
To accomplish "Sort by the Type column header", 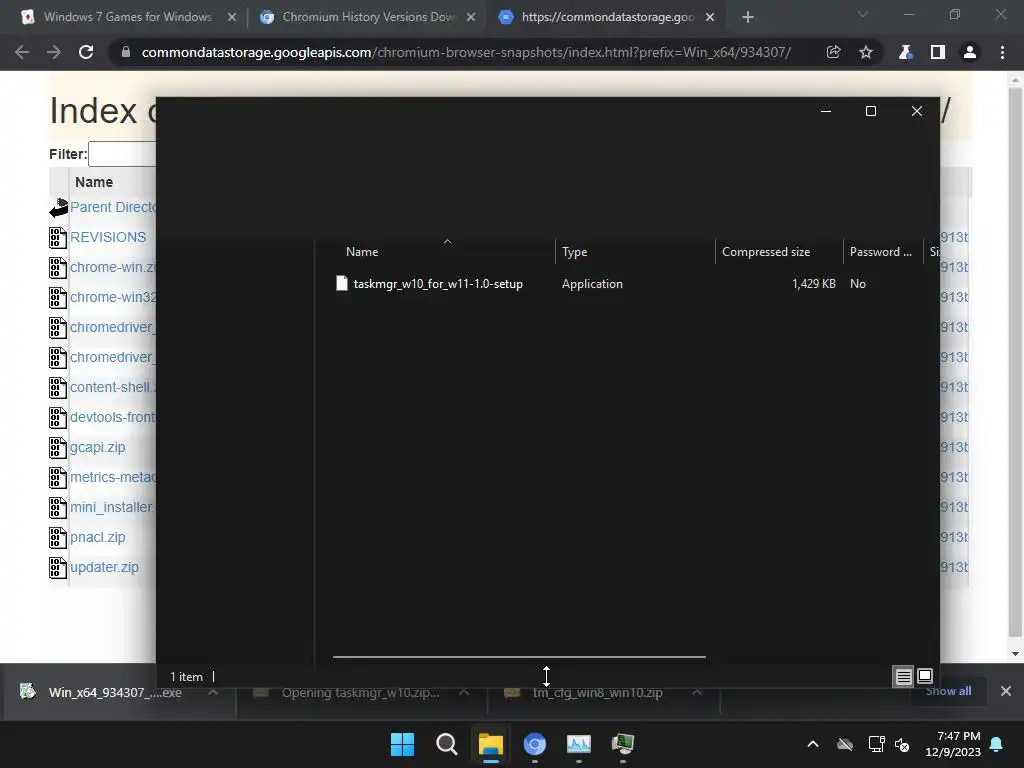I will coord(574,251).
